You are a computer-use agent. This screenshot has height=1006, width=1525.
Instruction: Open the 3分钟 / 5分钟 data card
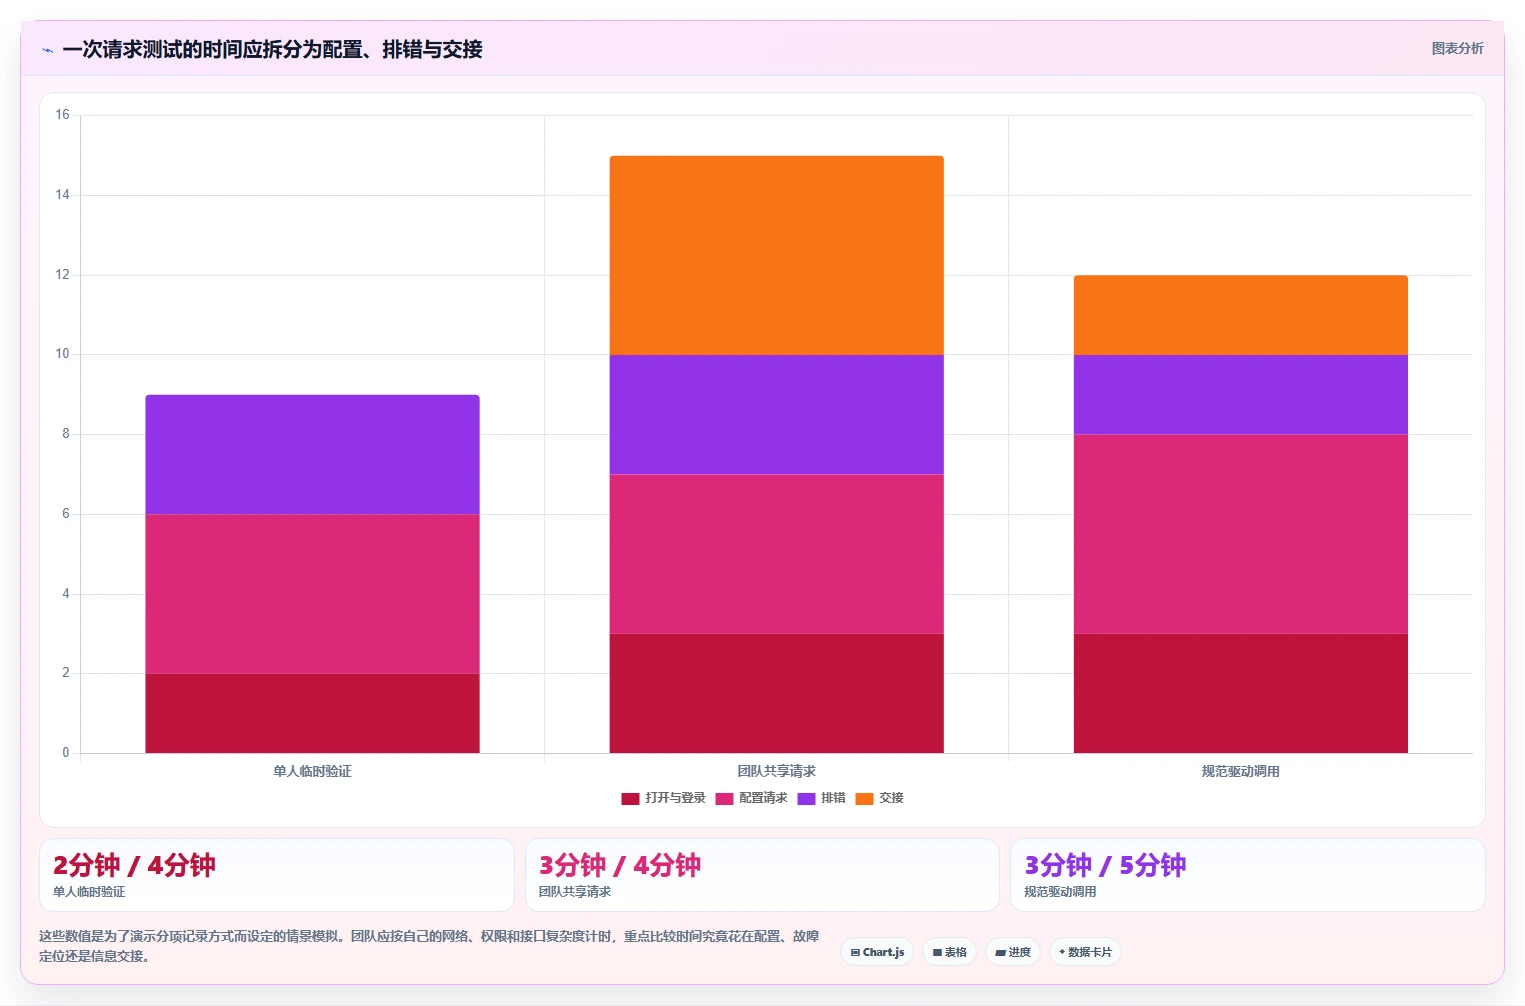(1247, 875)
